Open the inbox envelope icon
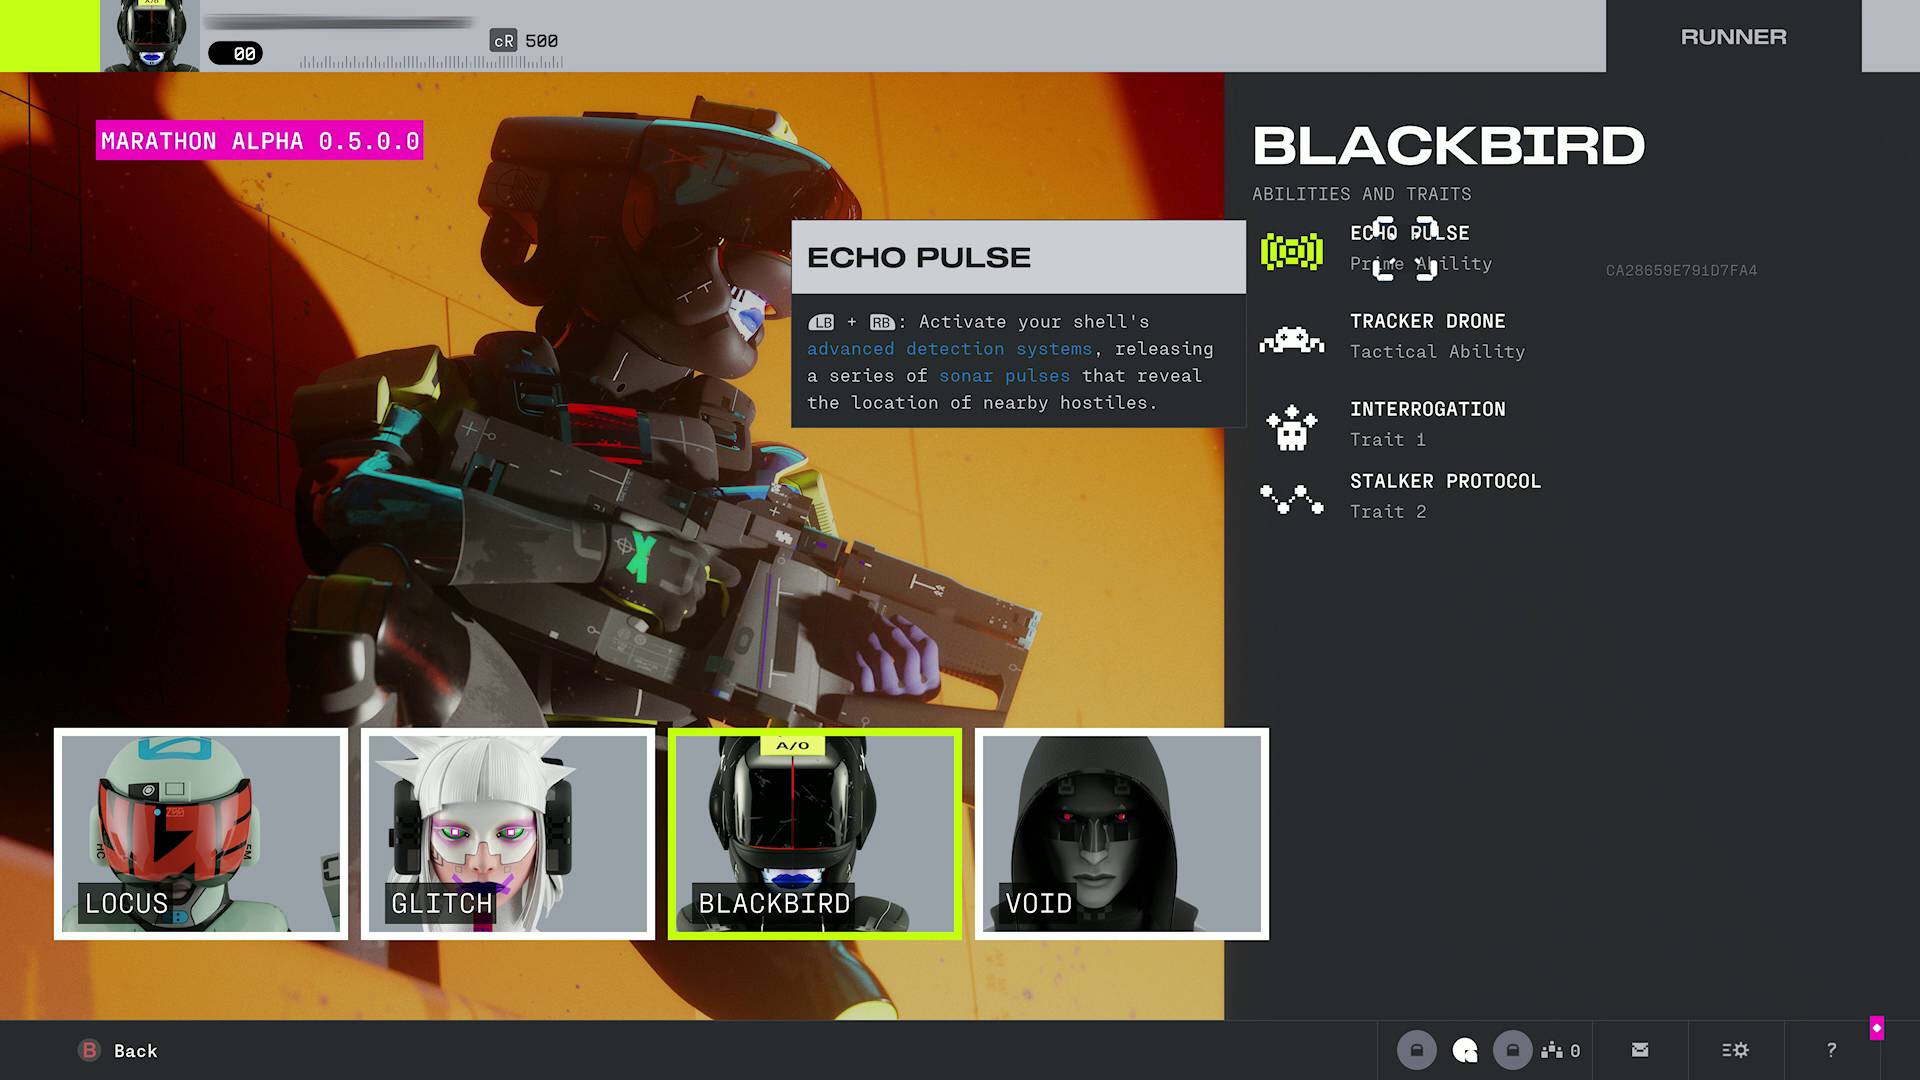The image size is (1920, 1080). (x=1639, y=1050)
